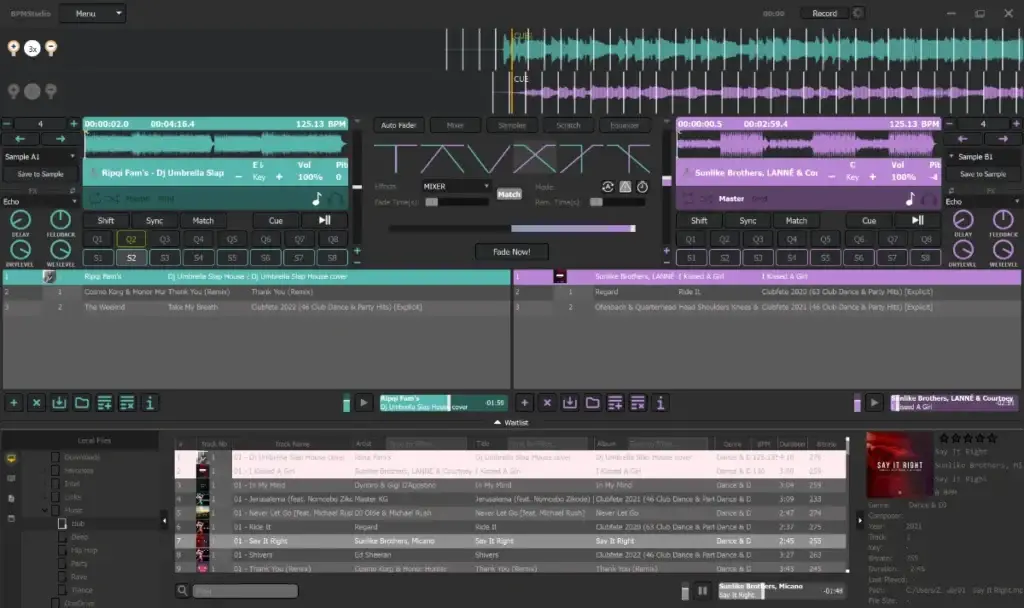
Task: Click the info icon on the right playlist toolbar
Action: pyautogui.click(x=660, y=403)
